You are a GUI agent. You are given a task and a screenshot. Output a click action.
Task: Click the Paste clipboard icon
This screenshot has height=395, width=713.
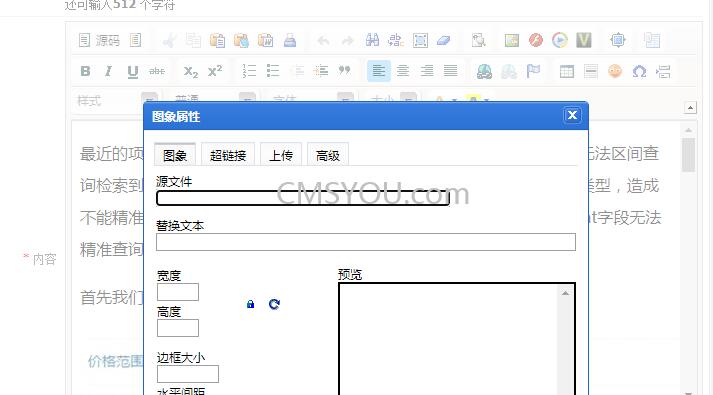click(217, 40)
